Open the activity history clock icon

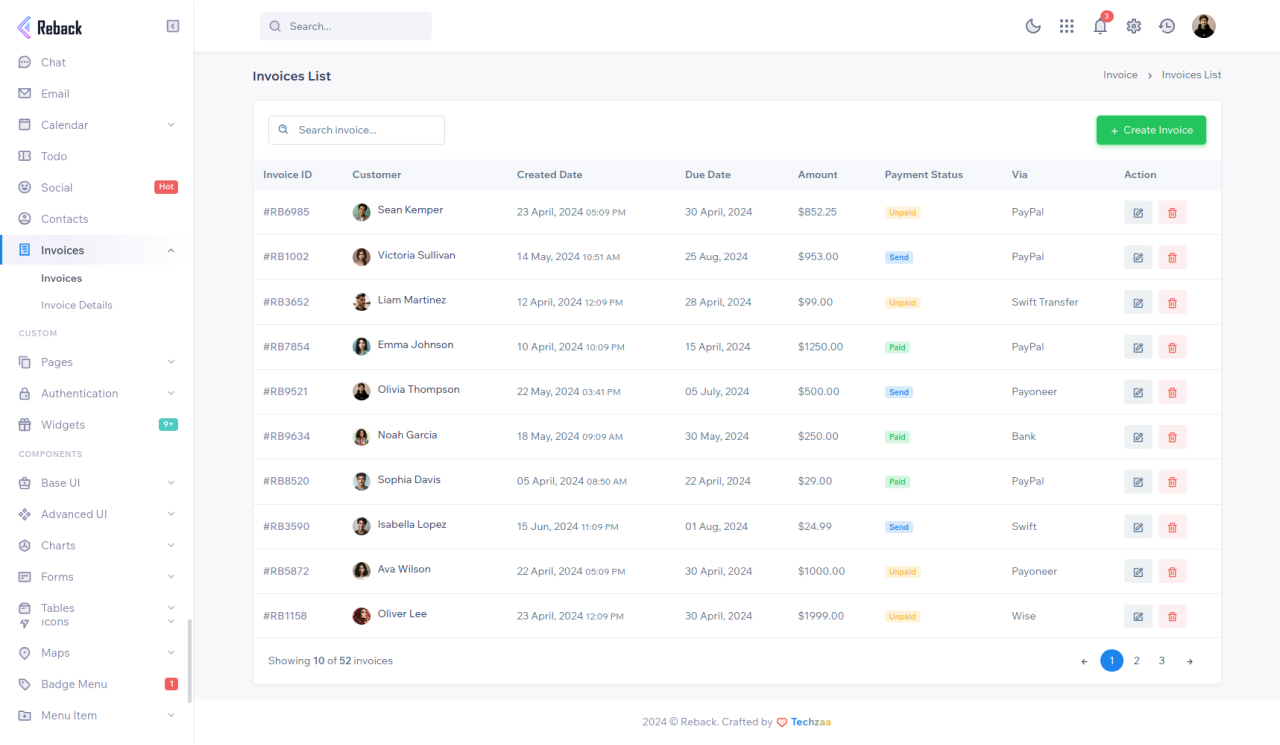(x=1167, y=26)
